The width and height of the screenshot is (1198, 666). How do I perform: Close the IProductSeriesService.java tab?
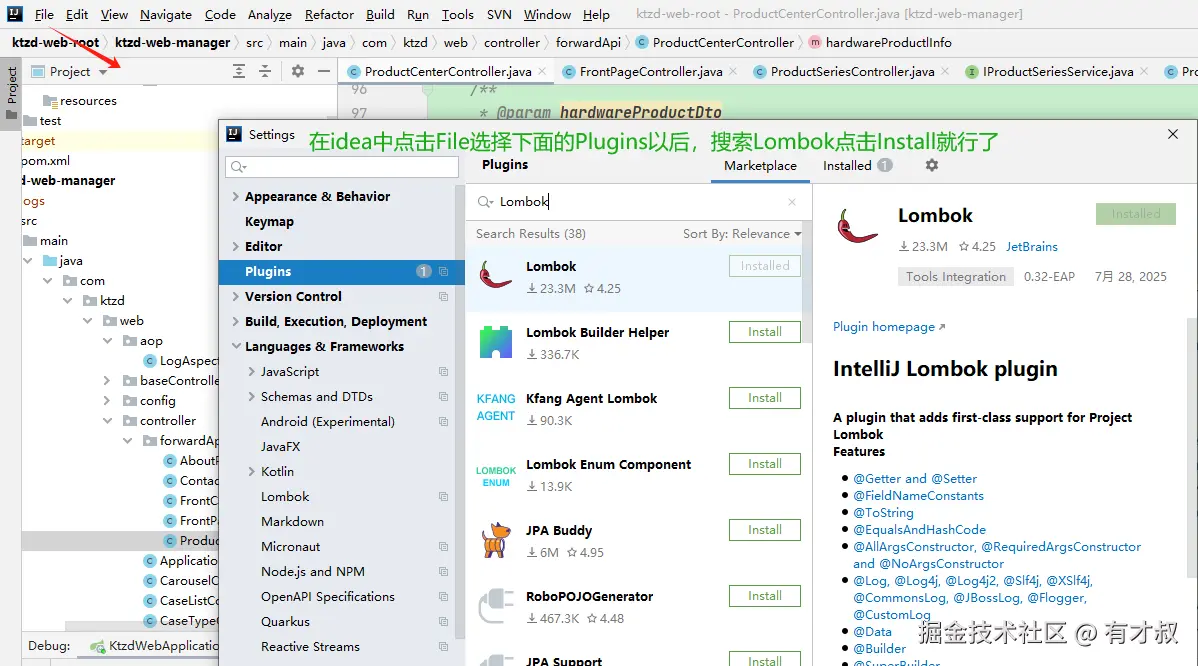point(1144,71)
